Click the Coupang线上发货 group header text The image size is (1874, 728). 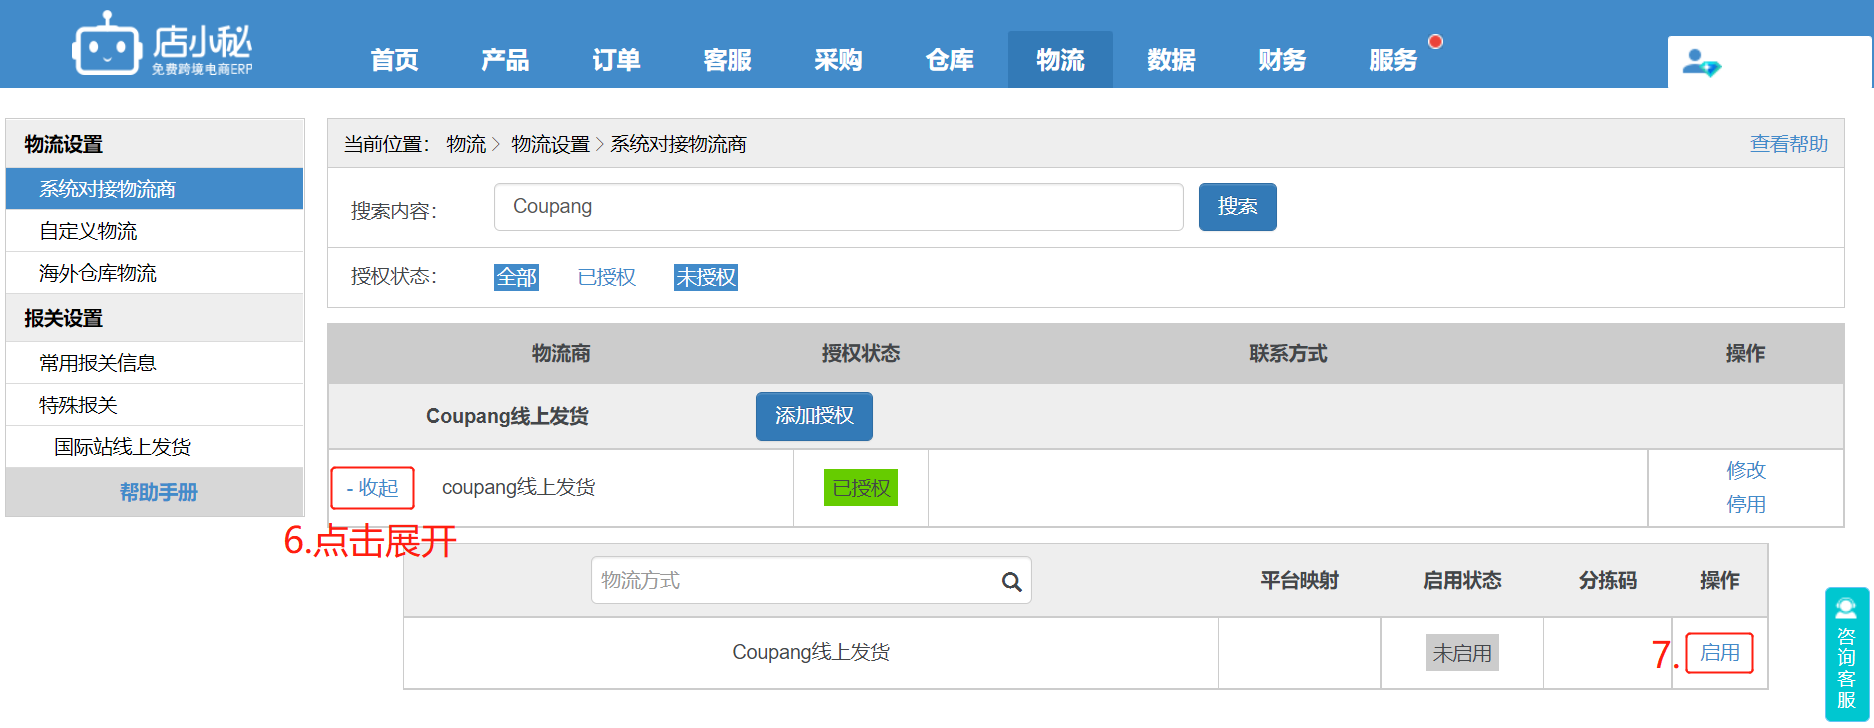(x=507, y=416)
